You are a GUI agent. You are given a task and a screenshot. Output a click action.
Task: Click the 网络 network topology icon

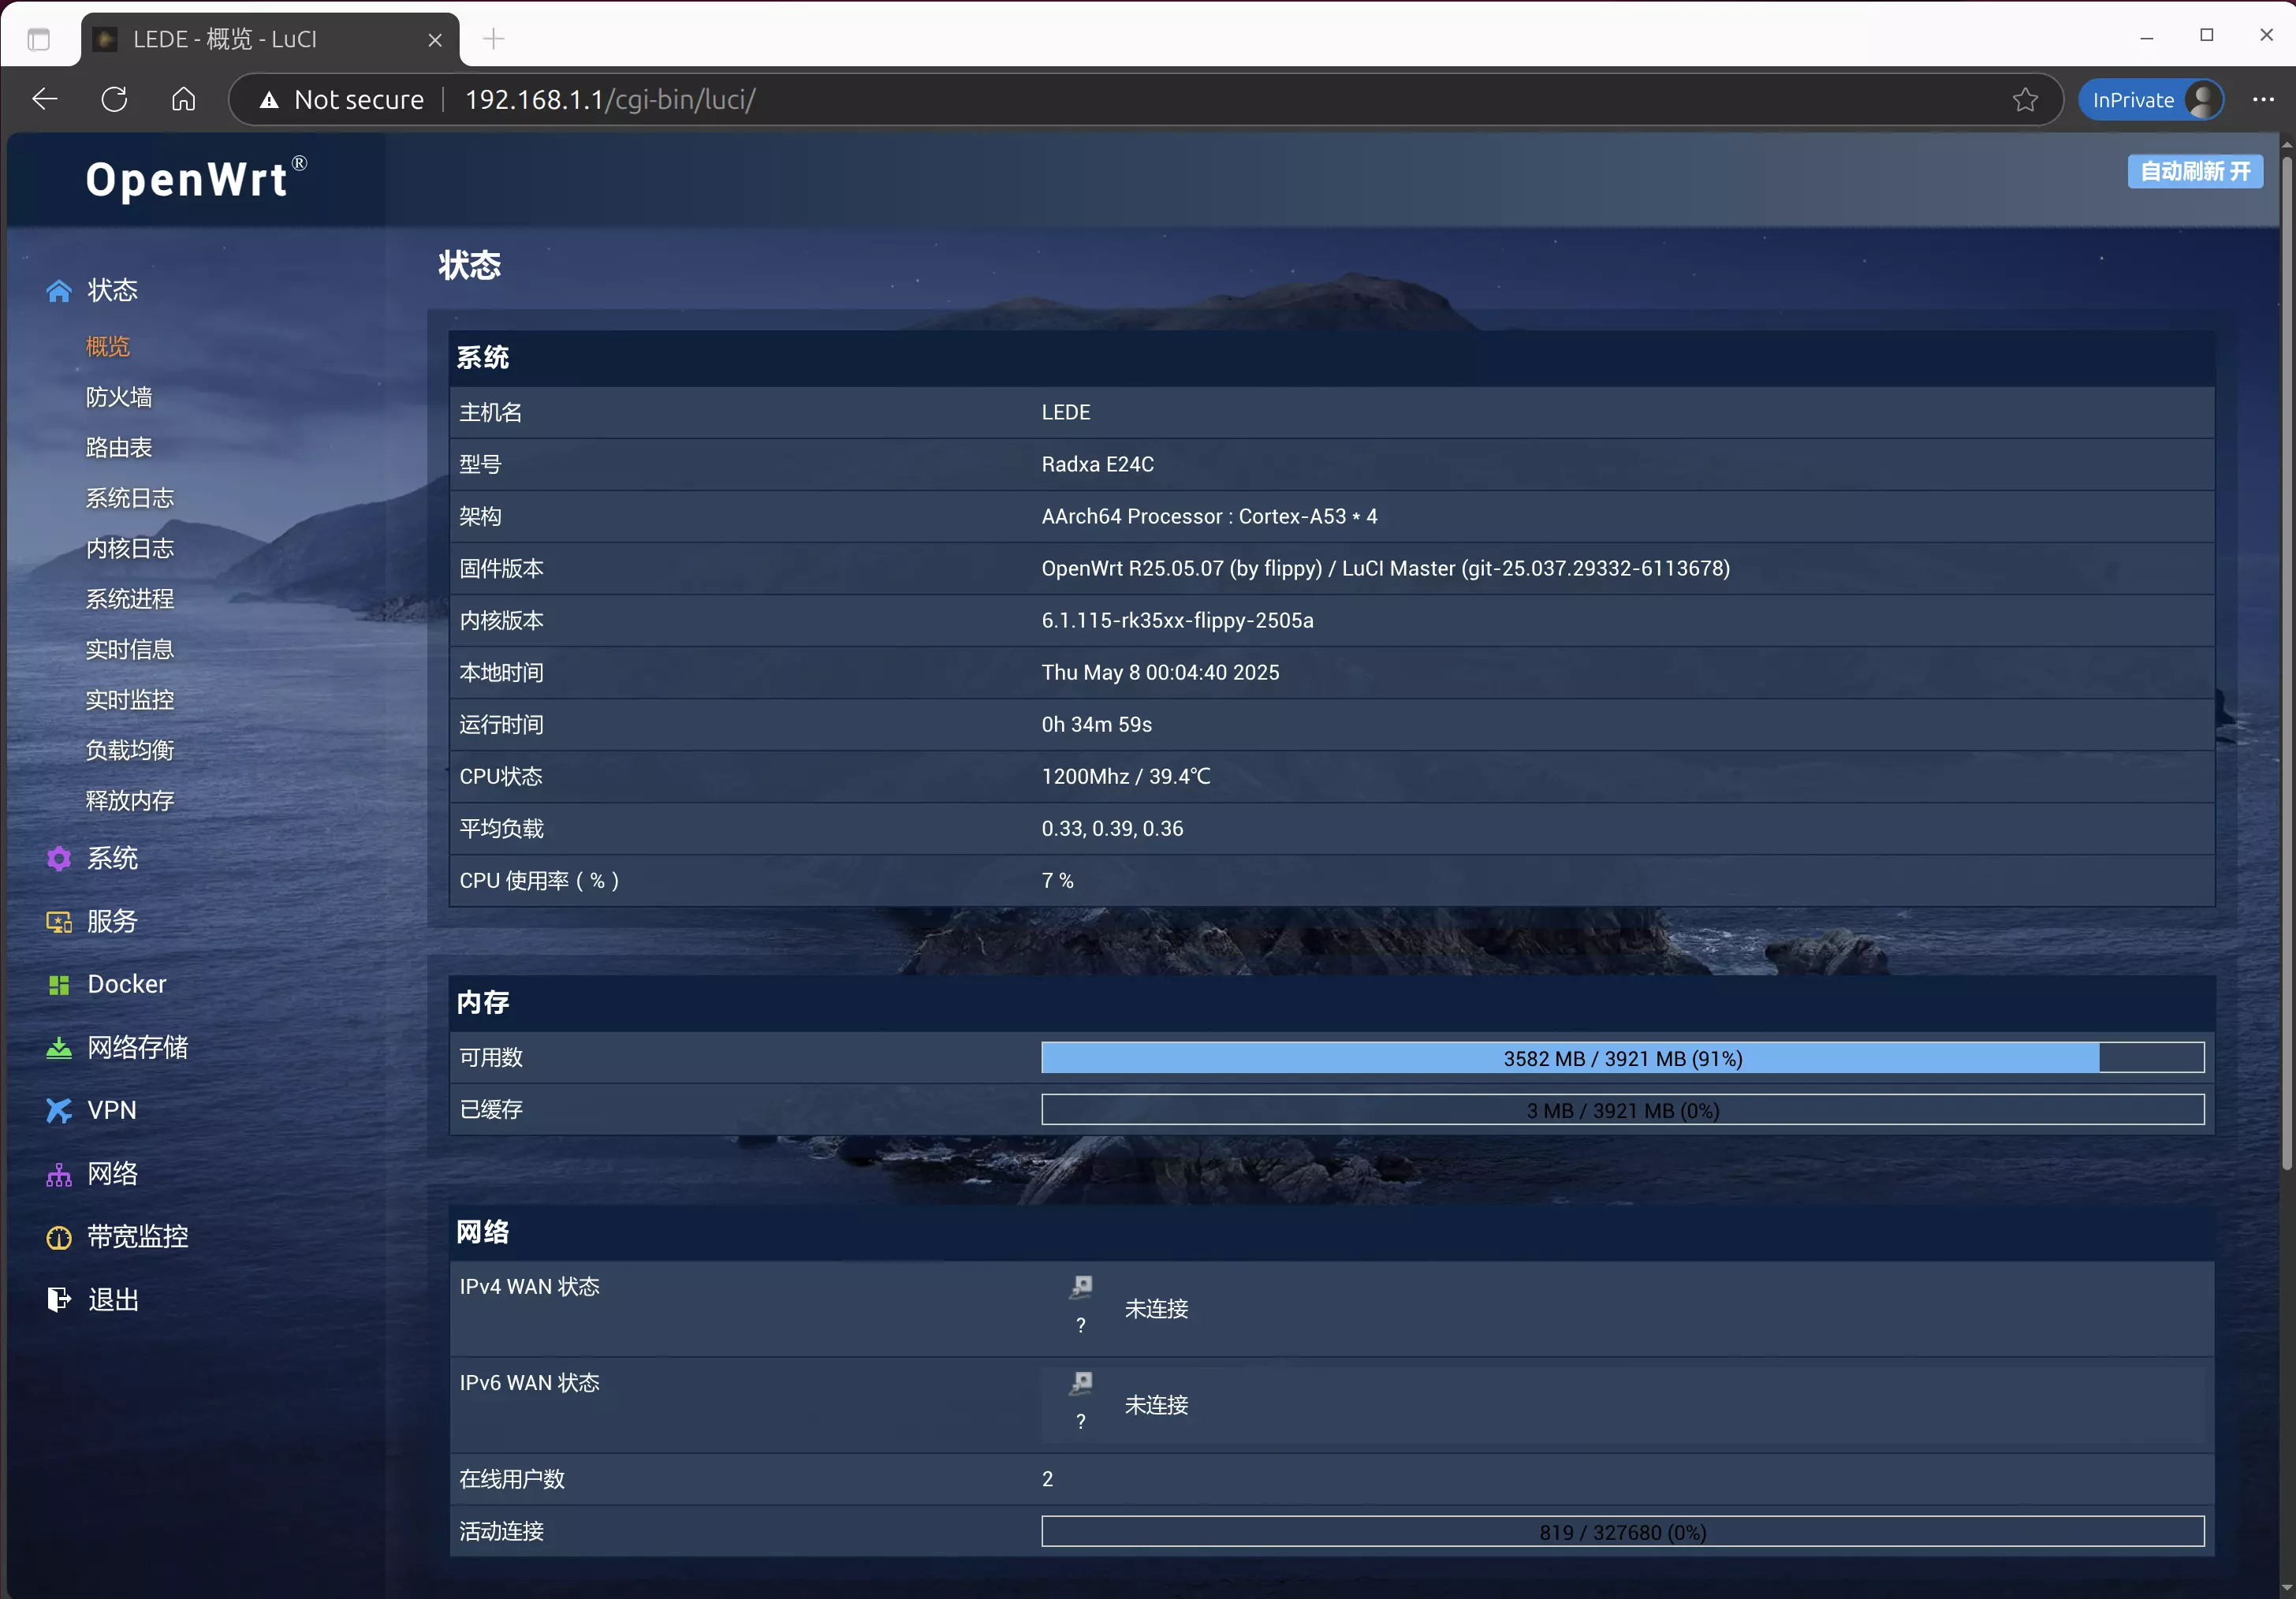coord(59,1175)
